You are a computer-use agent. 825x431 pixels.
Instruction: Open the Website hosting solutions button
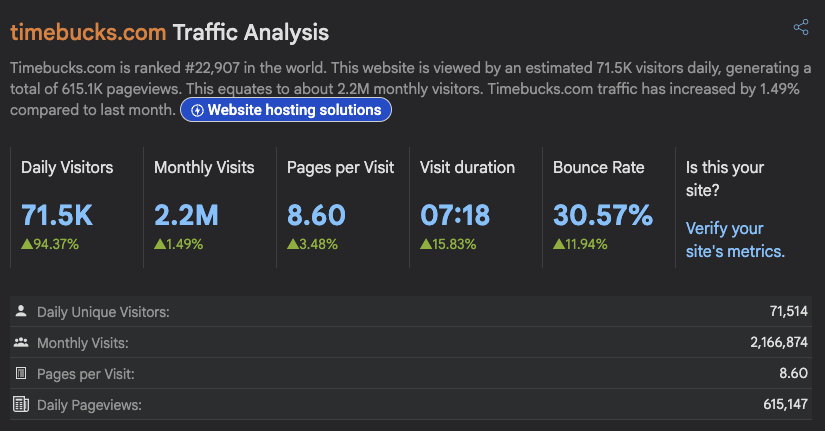[286, 110]
